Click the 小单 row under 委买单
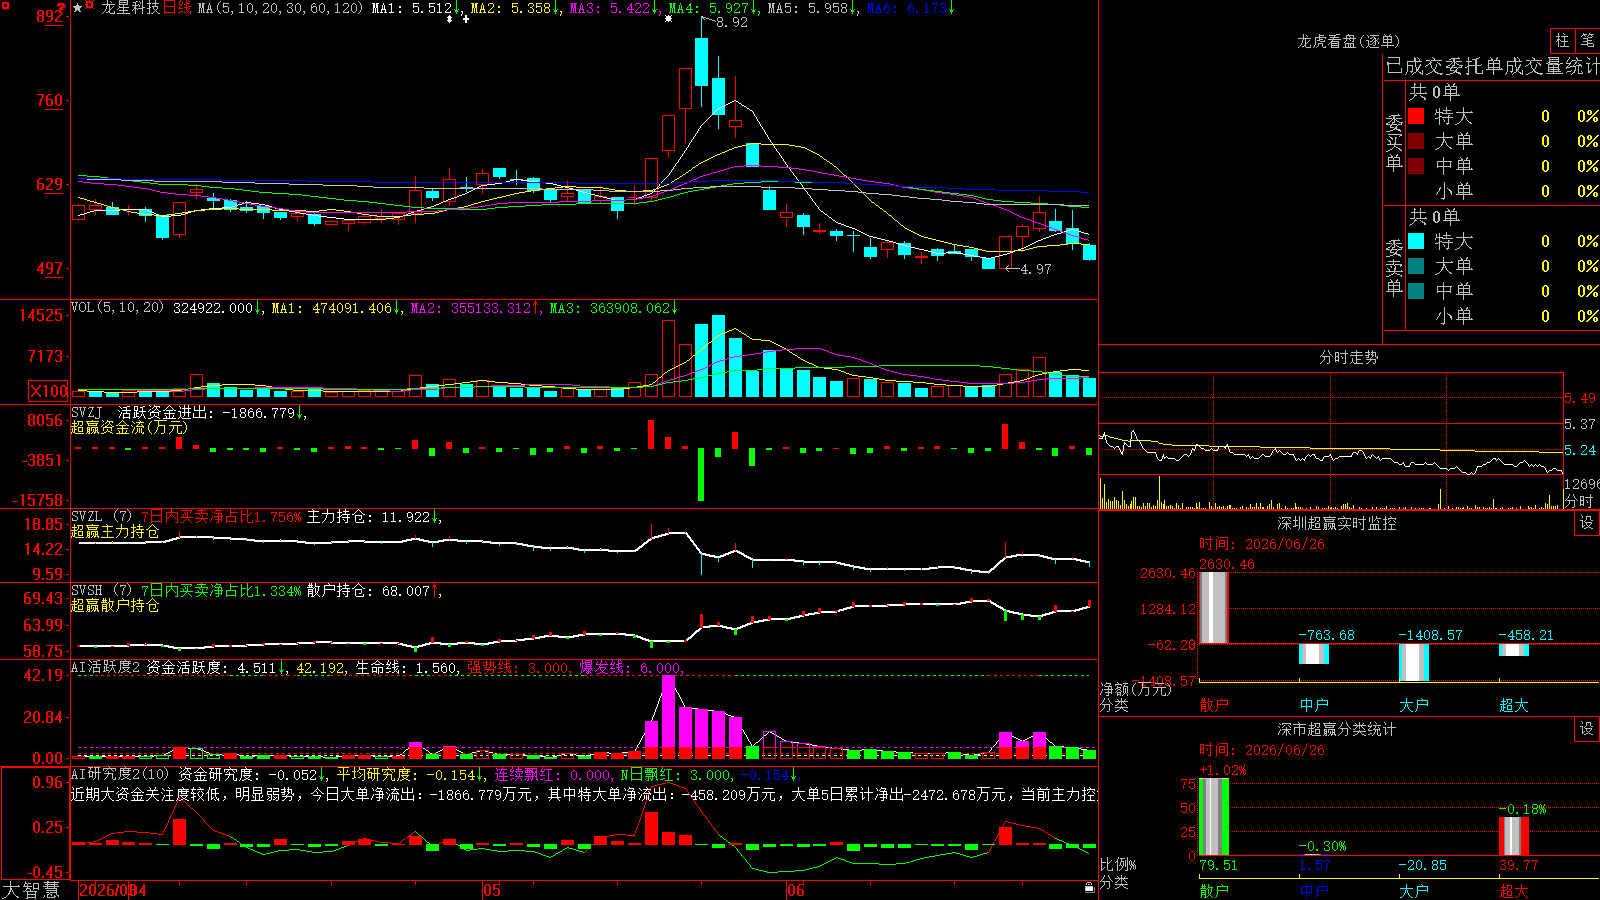 1503,191
